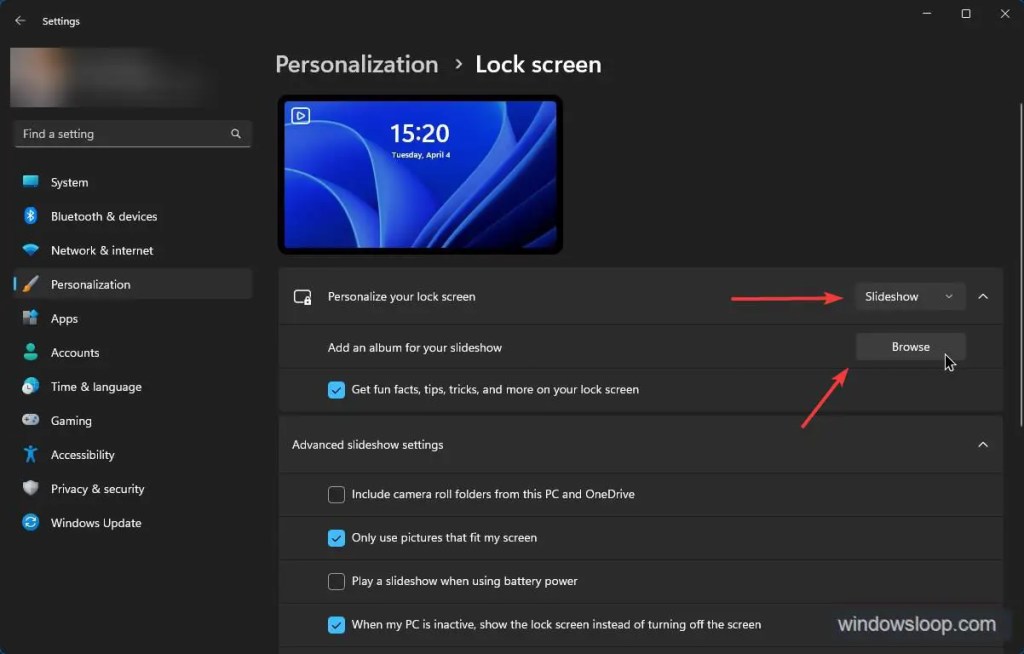
Task: Collapse Advanced slideshow settings section
Action: [x=983, y=445]
